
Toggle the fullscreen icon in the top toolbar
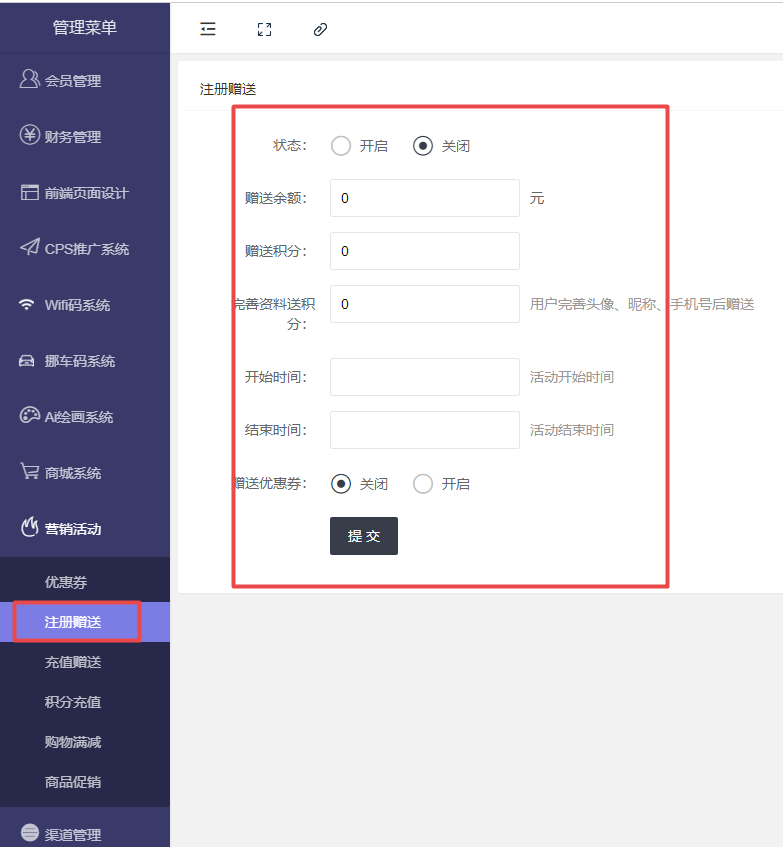(264, 29)
